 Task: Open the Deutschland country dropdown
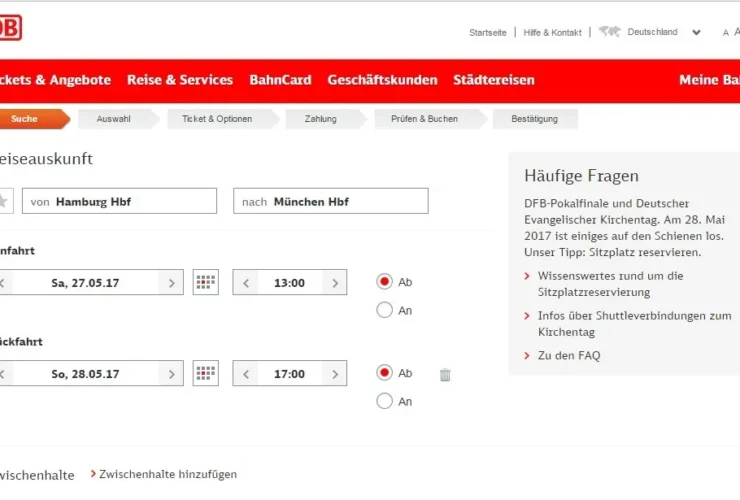tap(696, 32)
